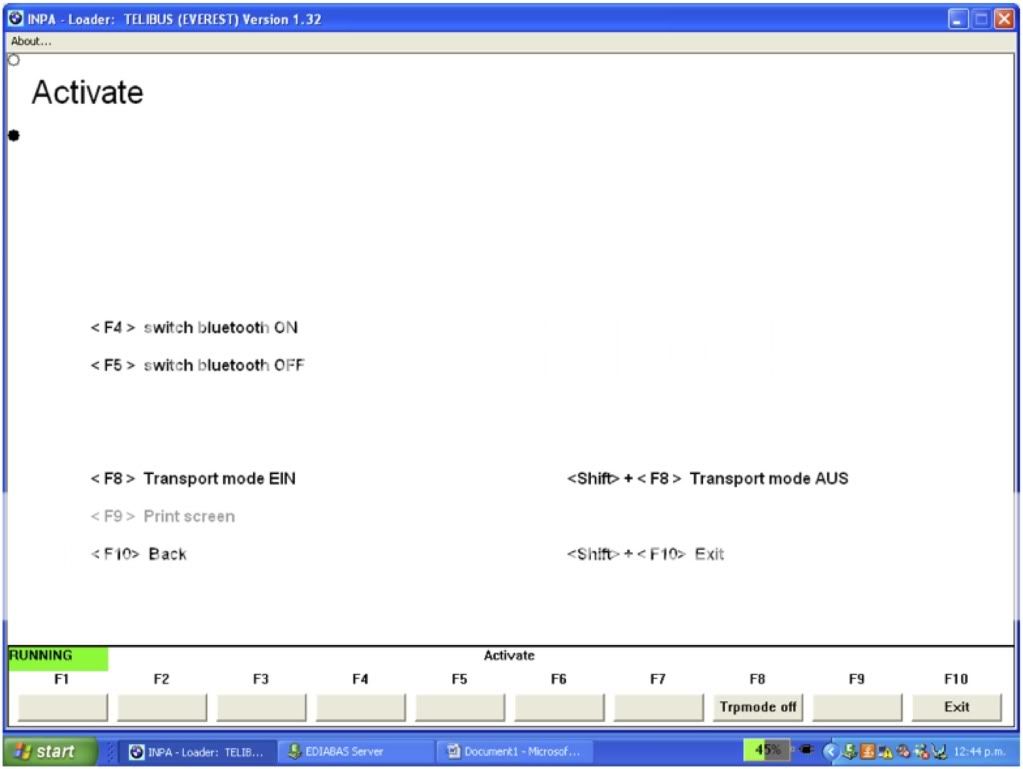Click the green Safely Remove Hardware tray icon
Screen dimensions: 1023x769
(849, 752)
